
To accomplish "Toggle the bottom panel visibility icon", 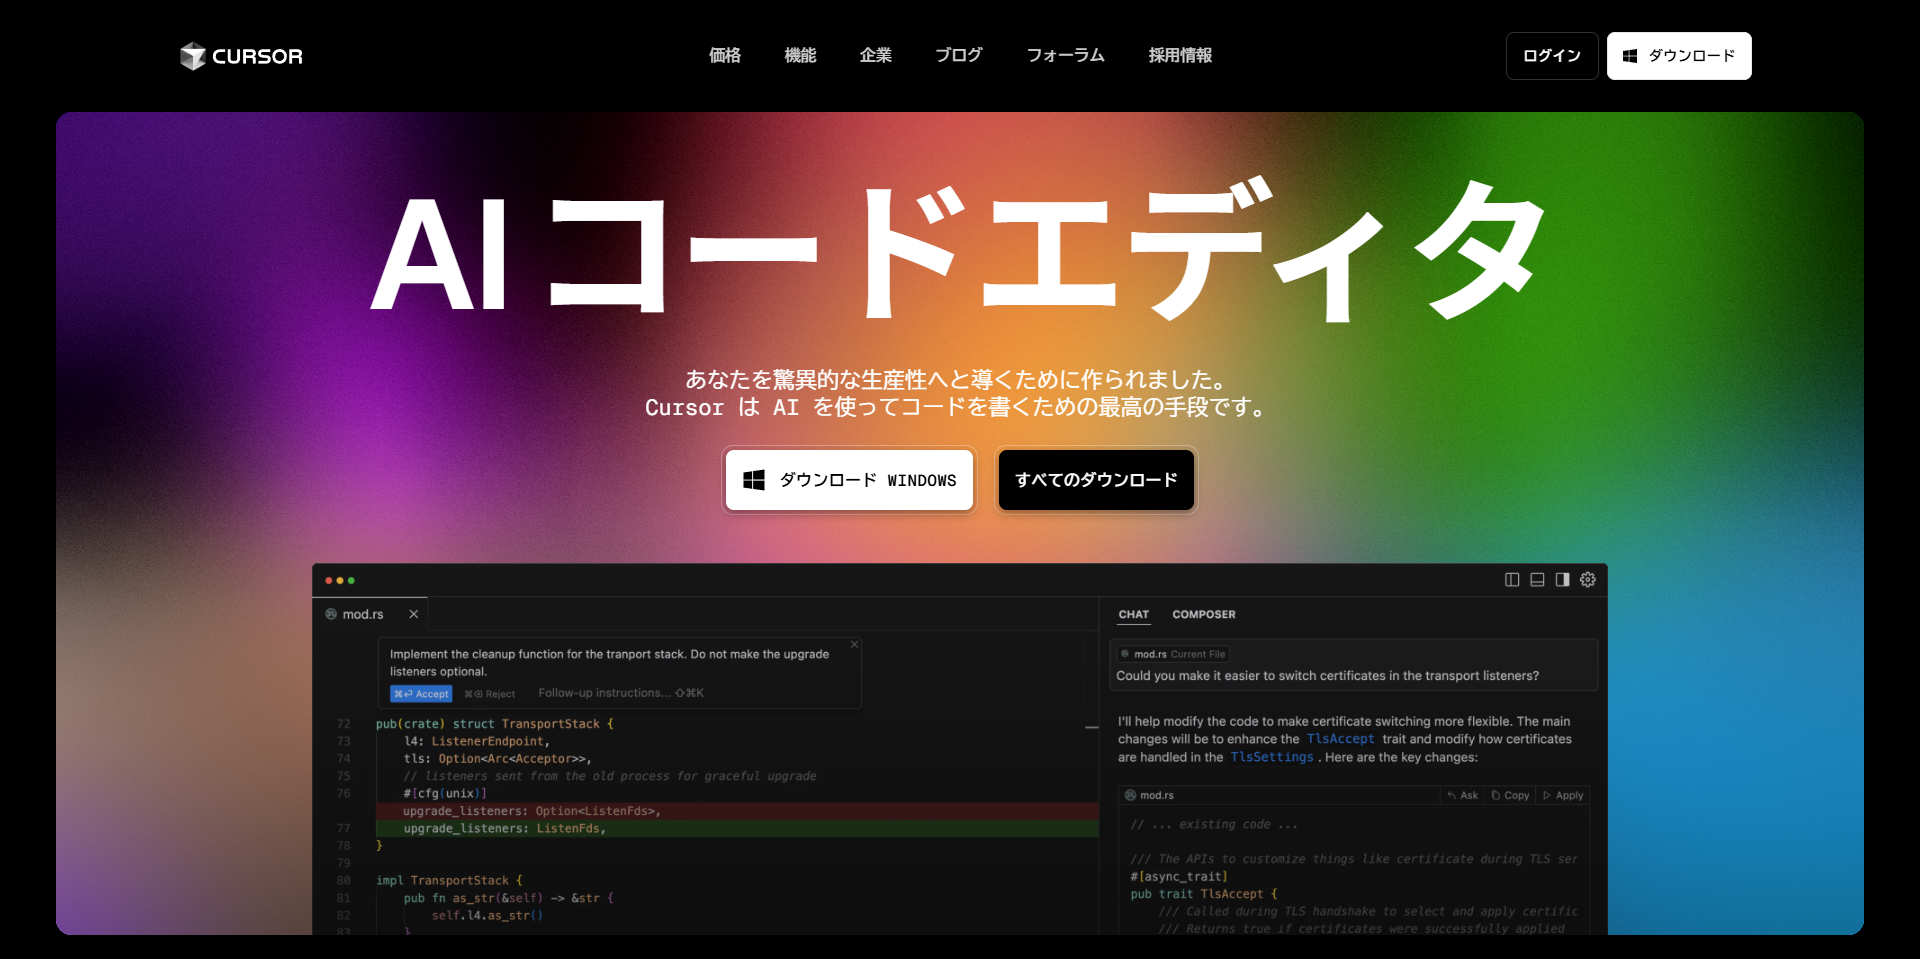I will (x=1537, y=580).
